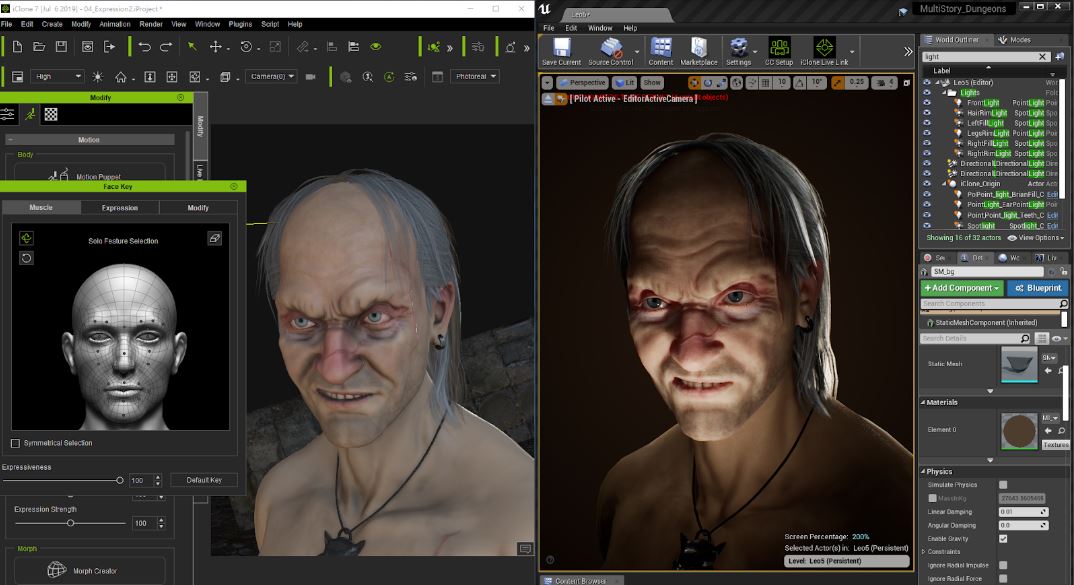The width and height of the screenshot is (1074, 585).
Task: Enable Symmetrical Selection checkbox
Action: coord(15,443)
